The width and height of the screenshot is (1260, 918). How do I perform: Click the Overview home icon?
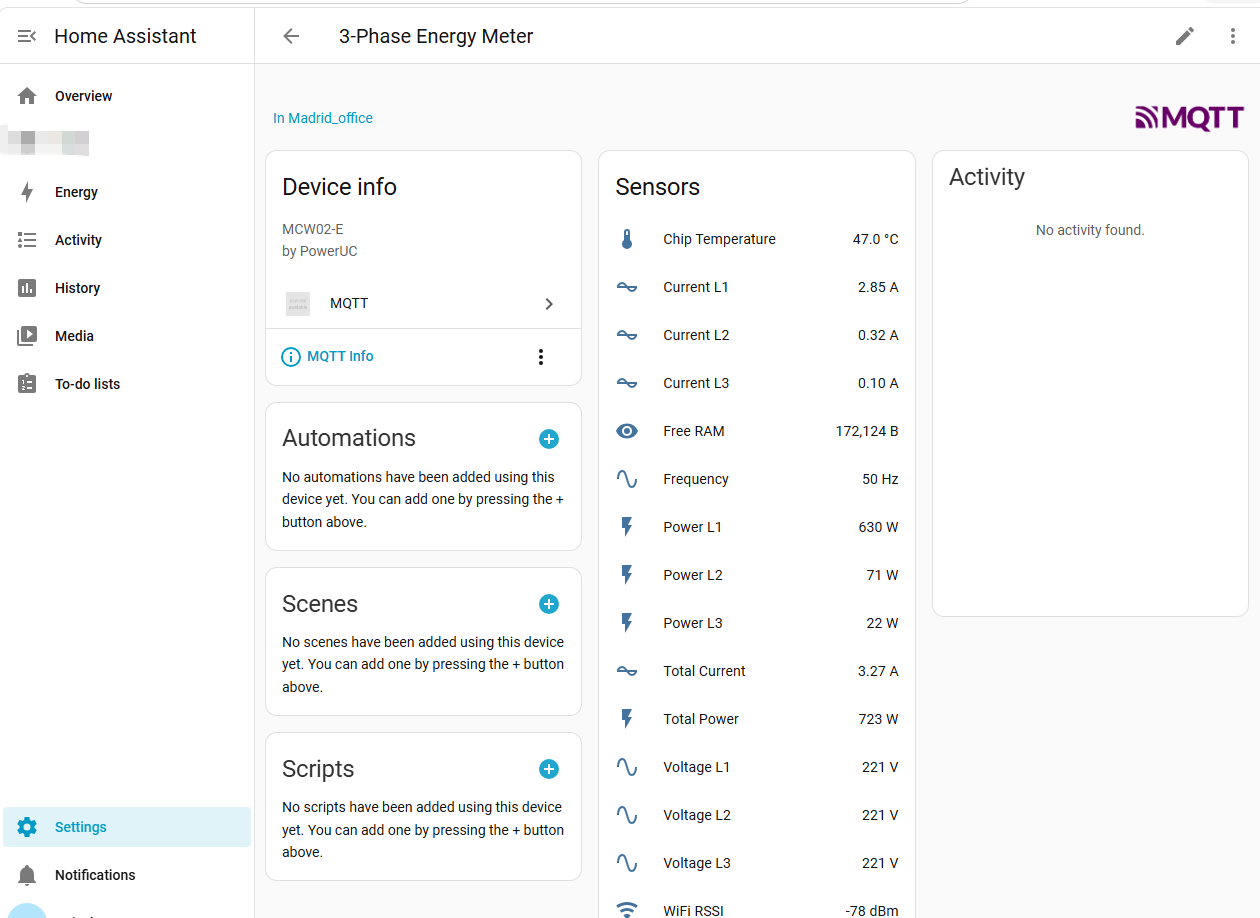coord(27,96)
